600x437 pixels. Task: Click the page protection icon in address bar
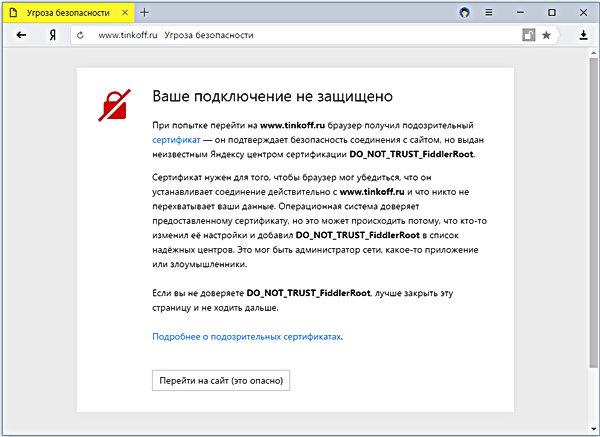pos(528,35)
